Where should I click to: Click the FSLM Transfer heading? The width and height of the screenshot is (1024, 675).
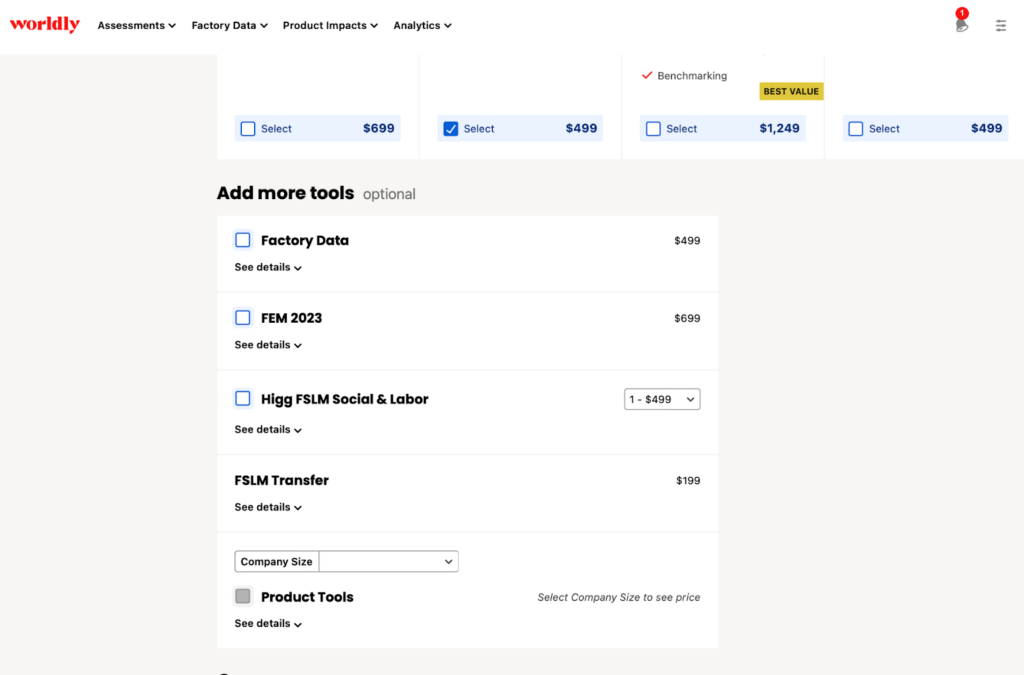tap(281, 480)
